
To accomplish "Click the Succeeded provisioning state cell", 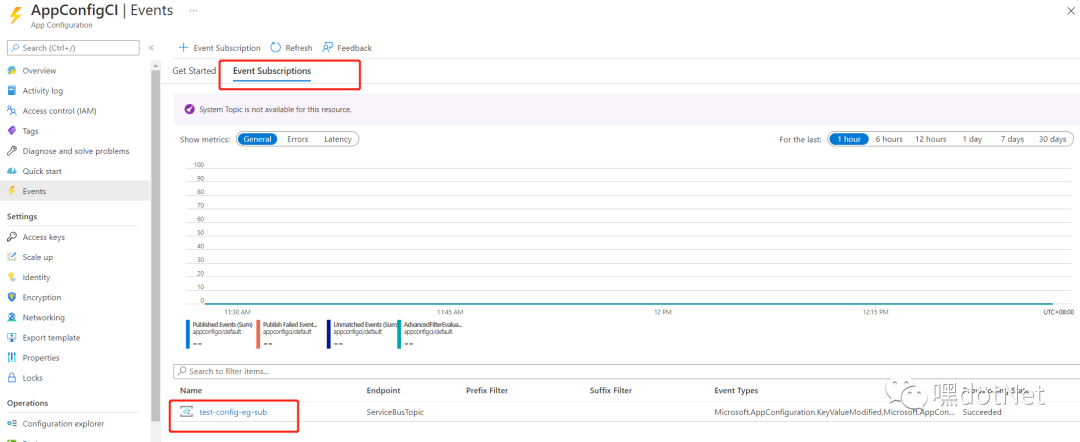I will pyautogui.click(x=982, y=412).
